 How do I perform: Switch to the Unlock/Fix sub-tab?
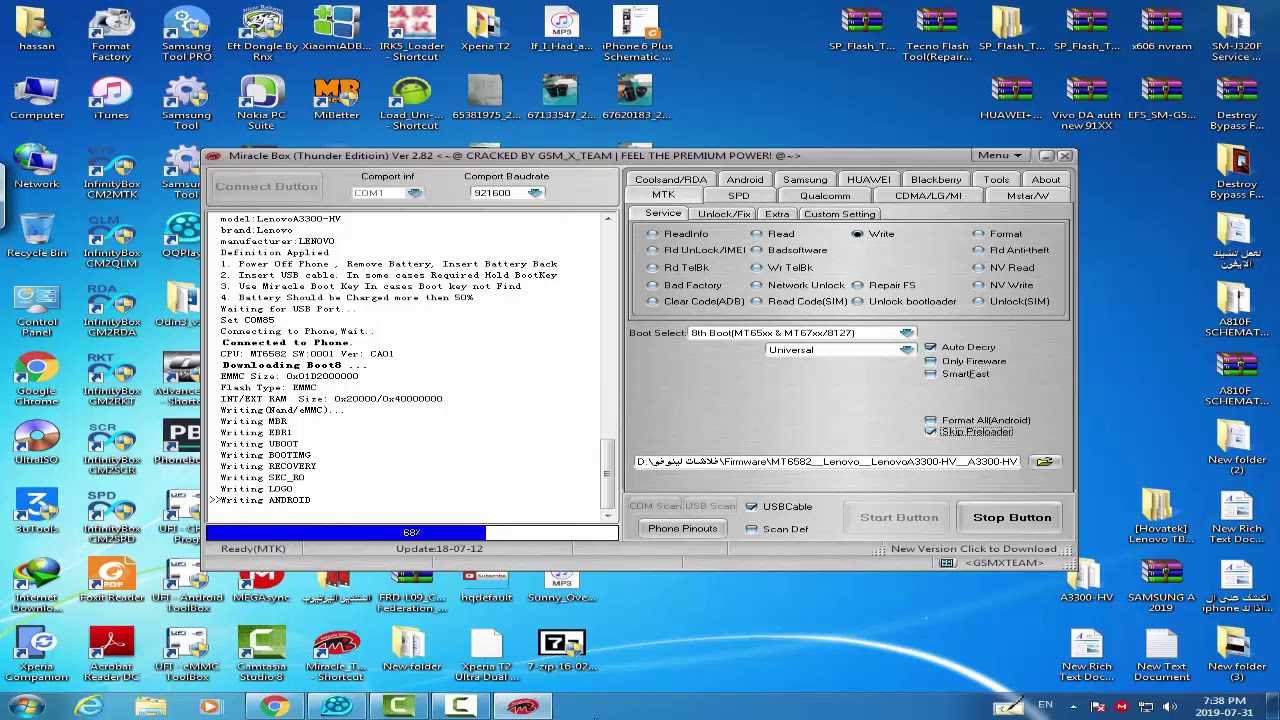tap(724, 214)
